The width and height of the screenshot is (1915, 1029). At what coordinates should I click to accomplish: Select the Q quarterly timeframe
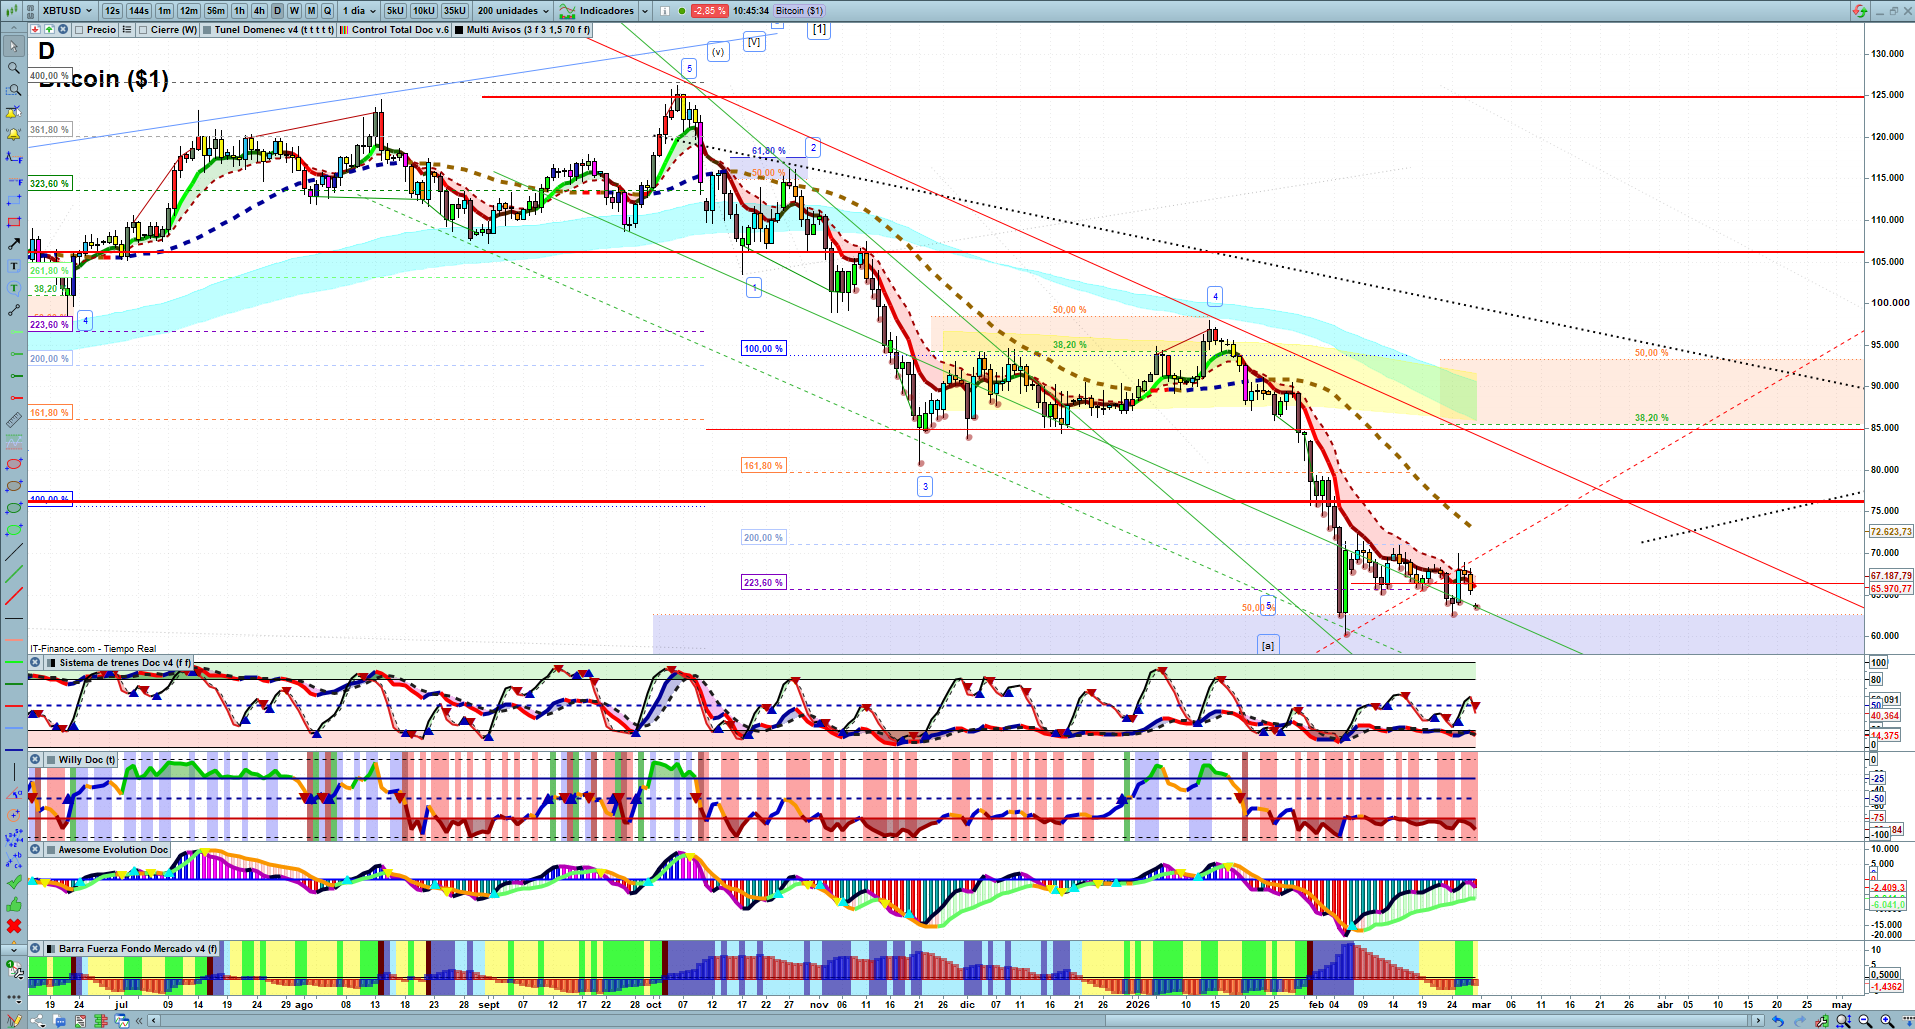coord(327,11)
